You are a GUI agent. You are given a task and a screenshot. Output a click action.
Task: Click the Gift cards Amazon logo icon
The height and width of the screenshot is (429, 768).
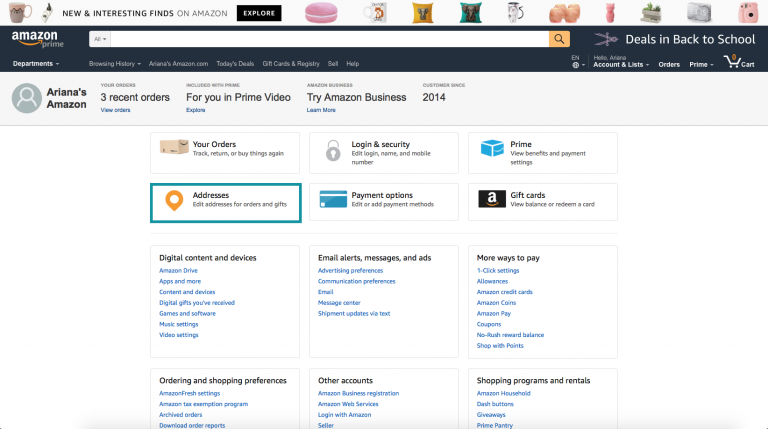point(492,199)
